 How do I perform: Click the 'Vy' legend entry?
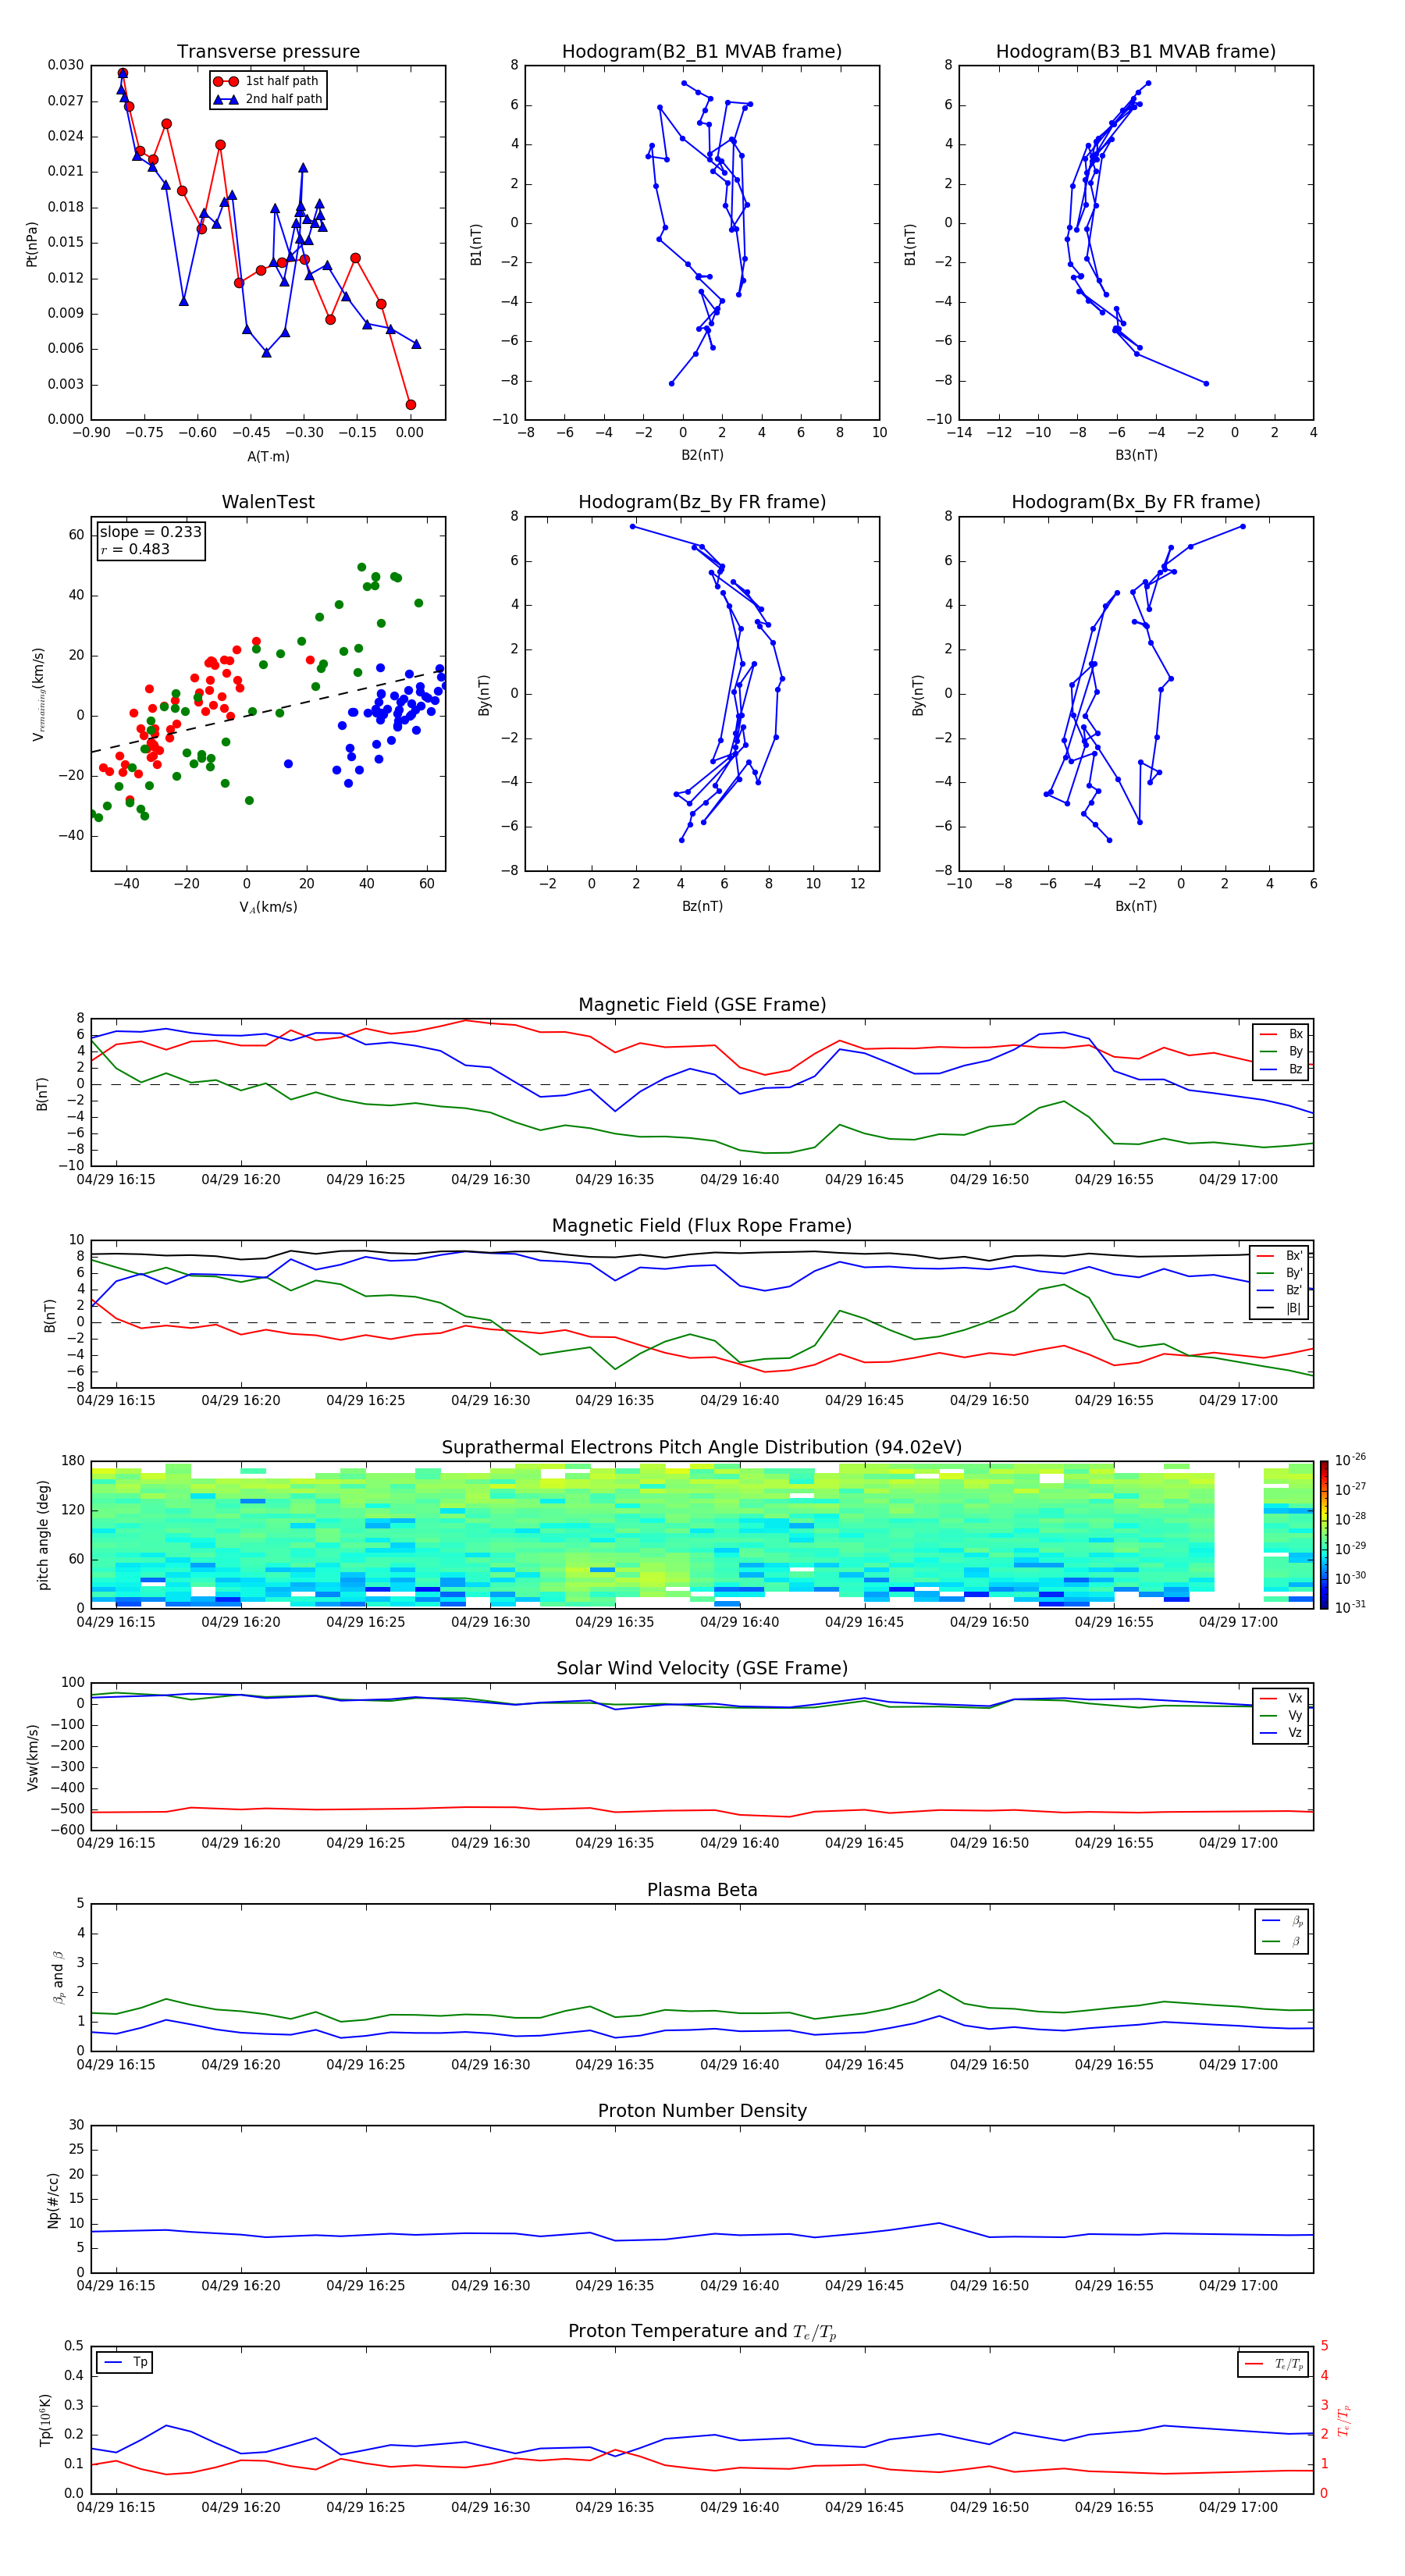pyautogui.click(x=1281, y=1715)
